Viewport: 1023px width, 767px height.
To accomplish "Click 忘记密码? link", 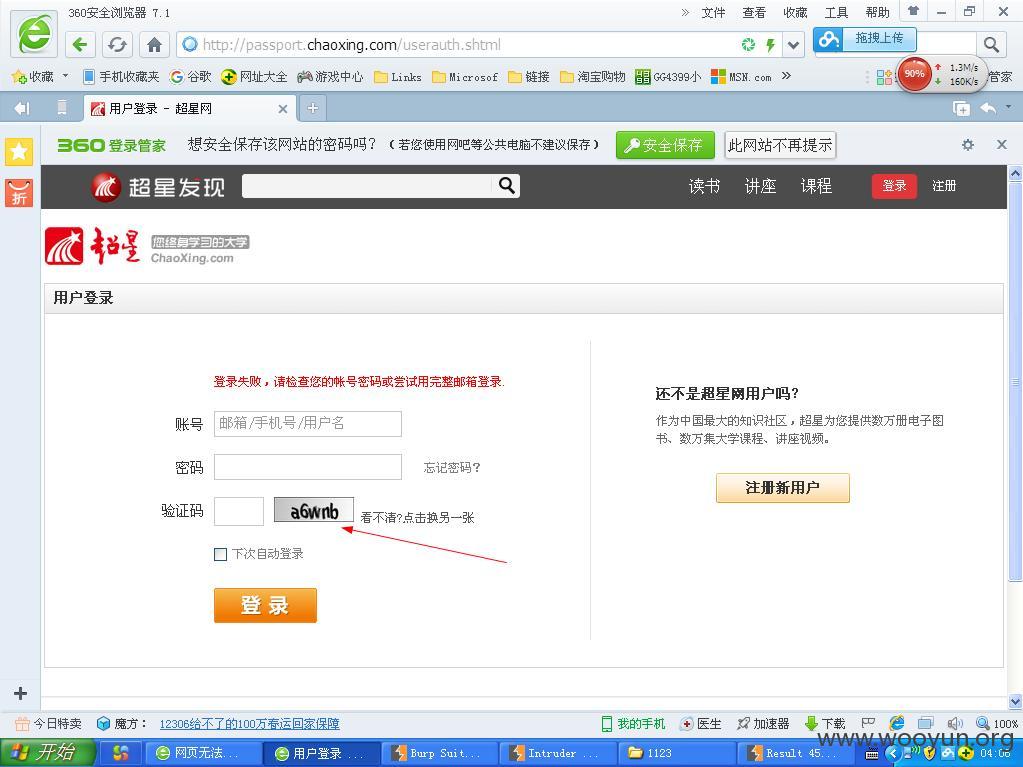I will click(452, 468).
